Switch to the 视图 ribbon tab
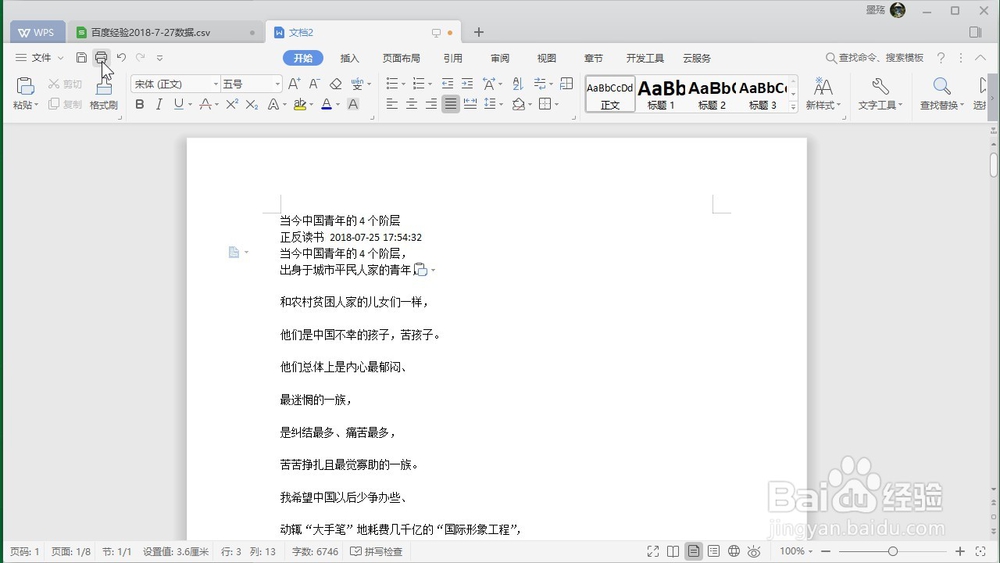 coord(547,58)
